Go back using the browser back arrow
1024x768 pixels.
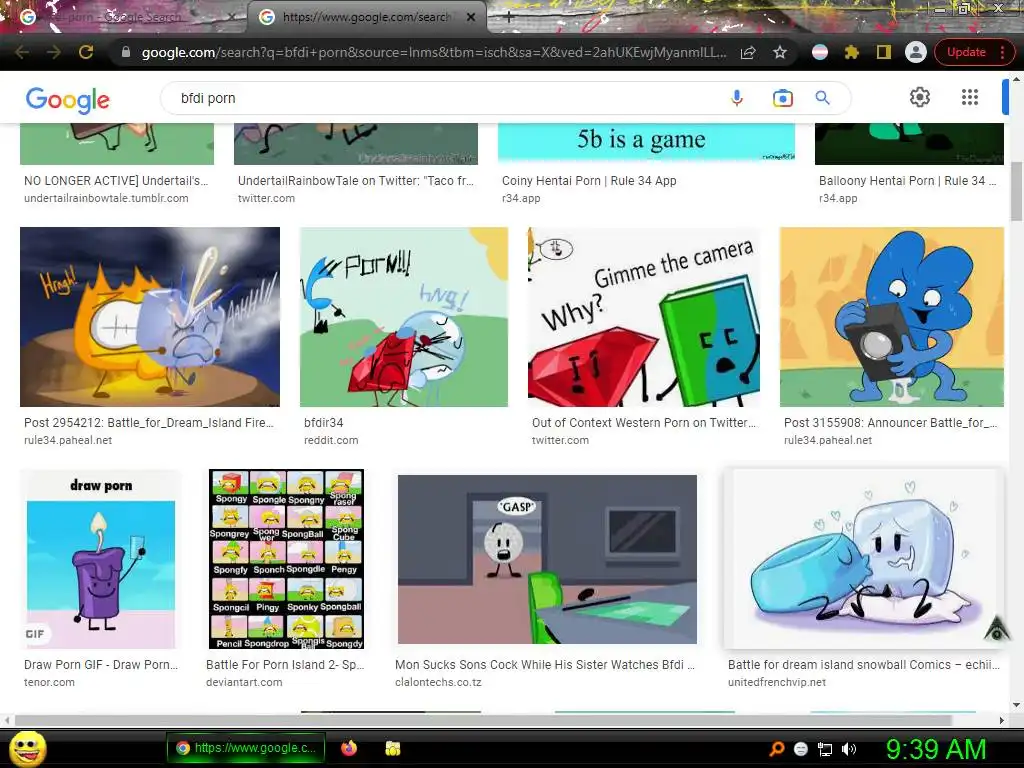click(x=22, y=52)
